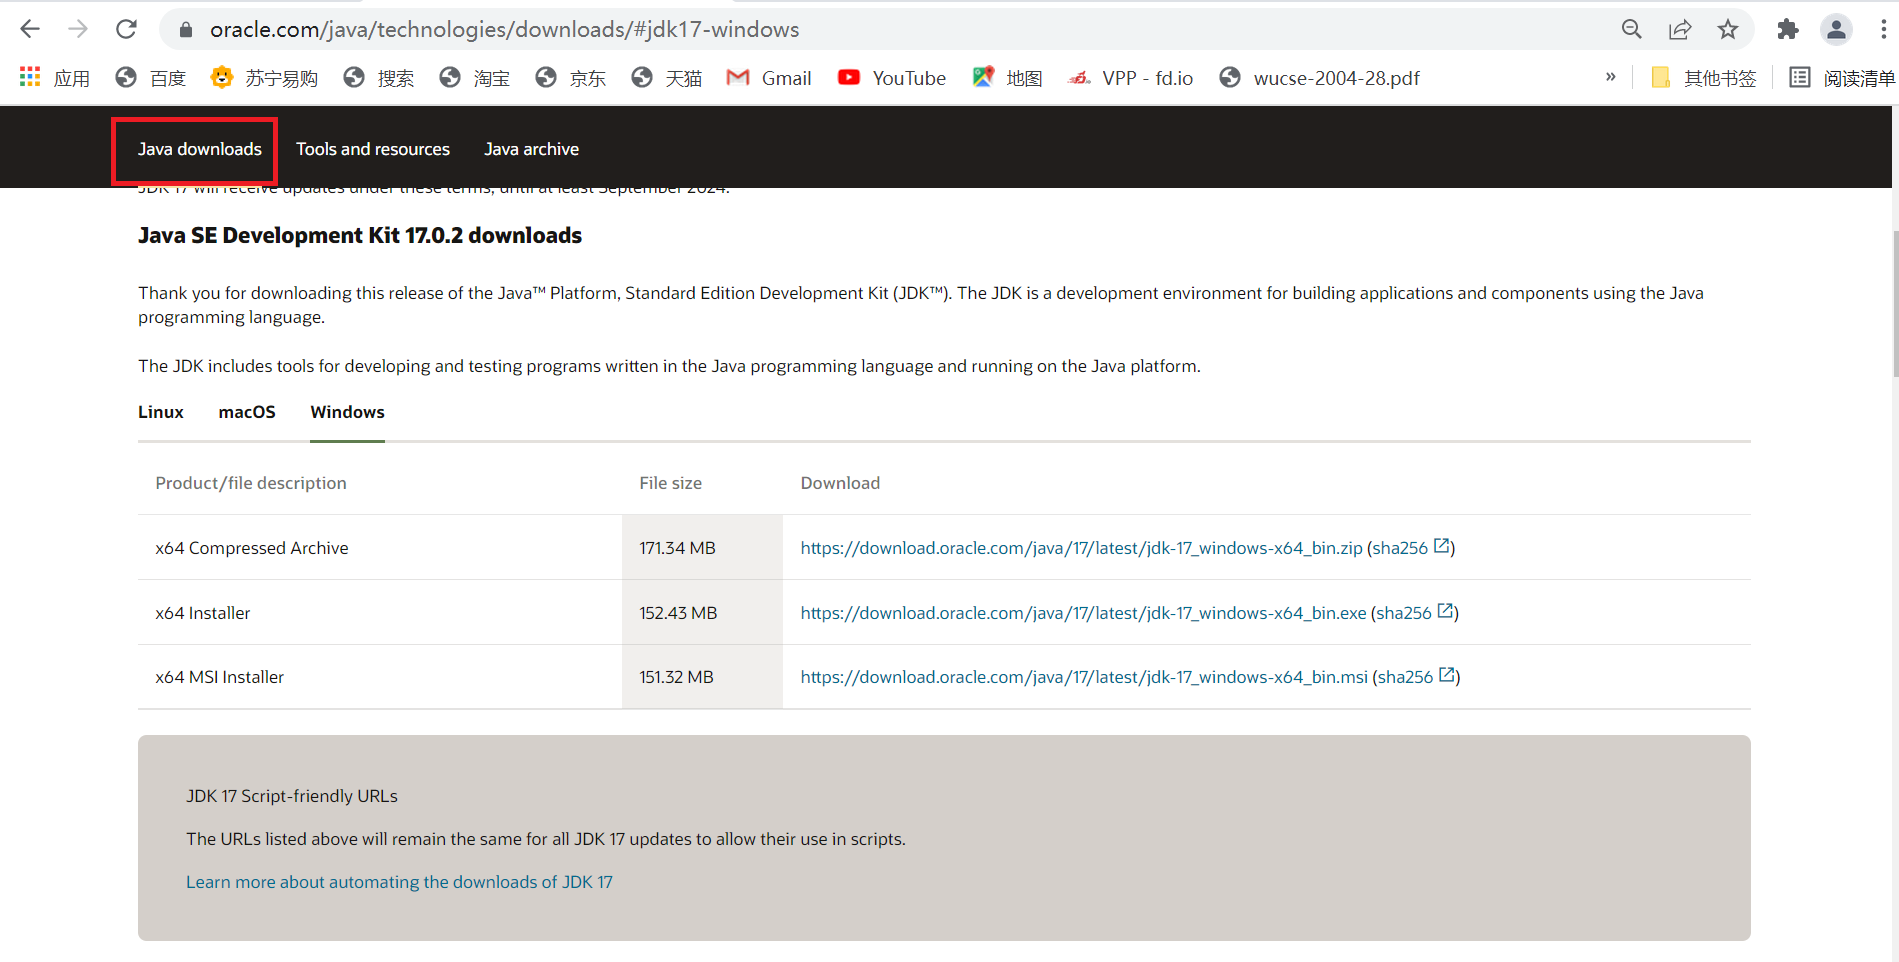Open the user profile avatar icon
Viewport: 1899px width, 962px height.
(x=1836, y=30)
